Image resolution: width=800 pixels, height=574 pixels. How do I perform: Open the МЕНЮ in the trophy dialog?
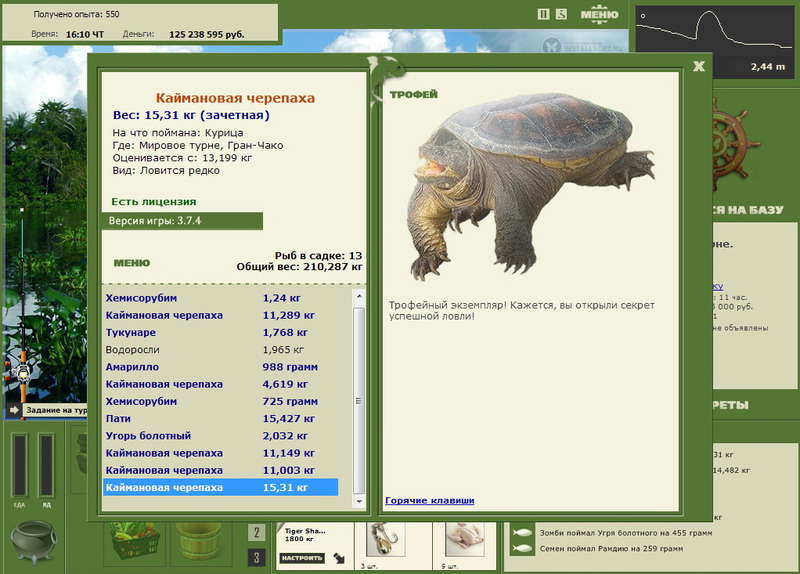(x=132, y=263)
